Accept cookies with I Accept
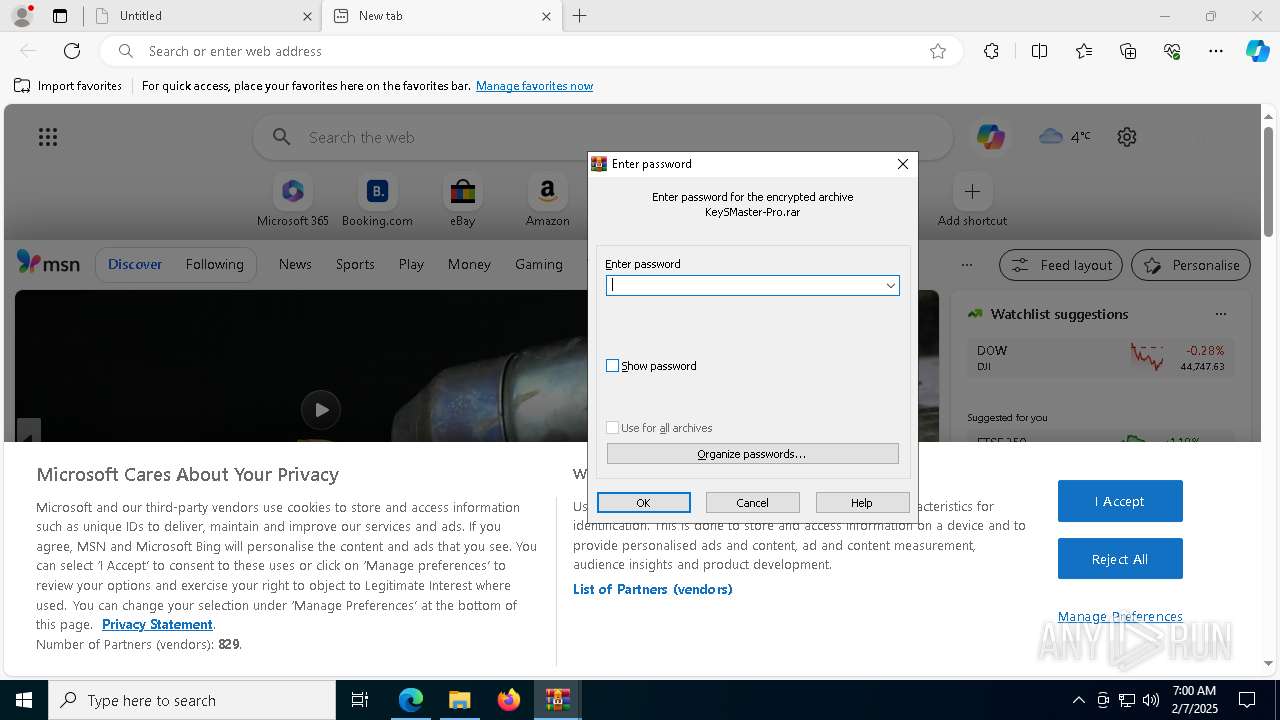The image size is (1280, 720). pyautogui.click(x=1120, y=501)
